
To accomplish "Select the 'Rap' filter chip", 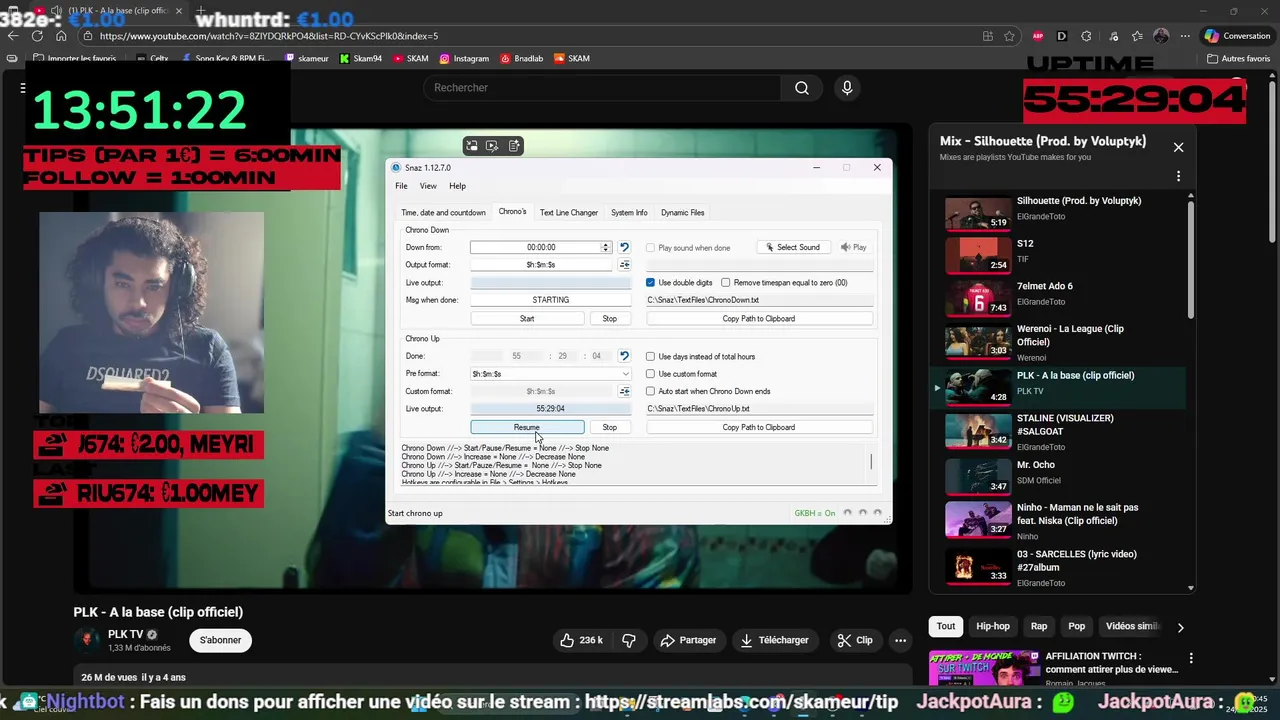I will point(1039,626).
